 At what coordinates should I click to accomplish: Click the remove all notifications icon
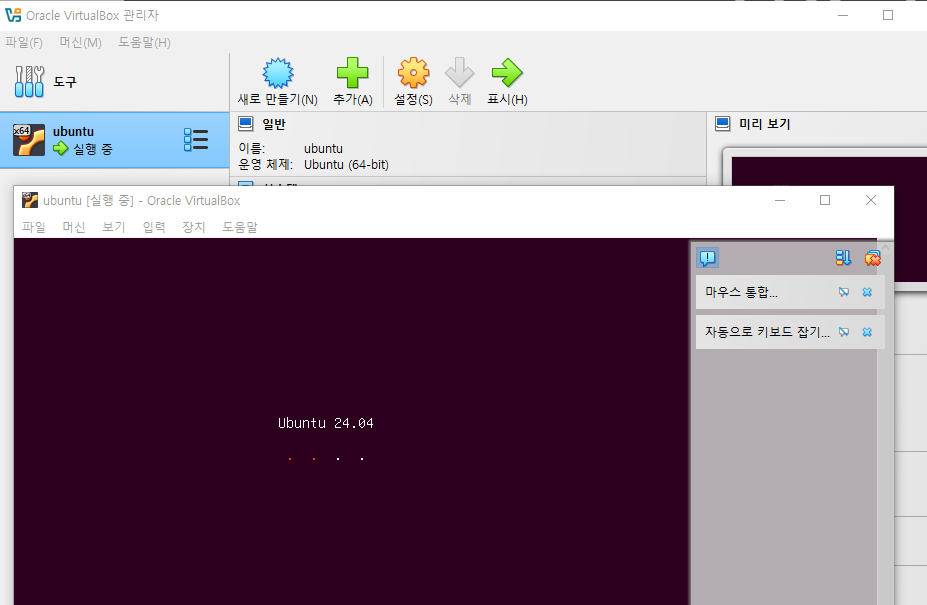(873, 258)
